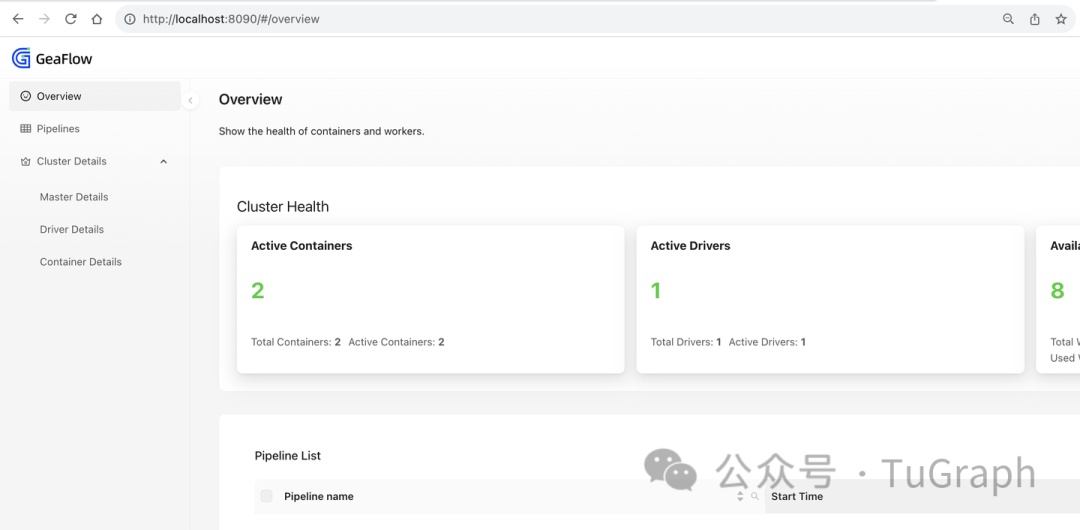Bookmark this page with the star icon
Viewport: 1080px width, 530px height.
pos(1061,19)
